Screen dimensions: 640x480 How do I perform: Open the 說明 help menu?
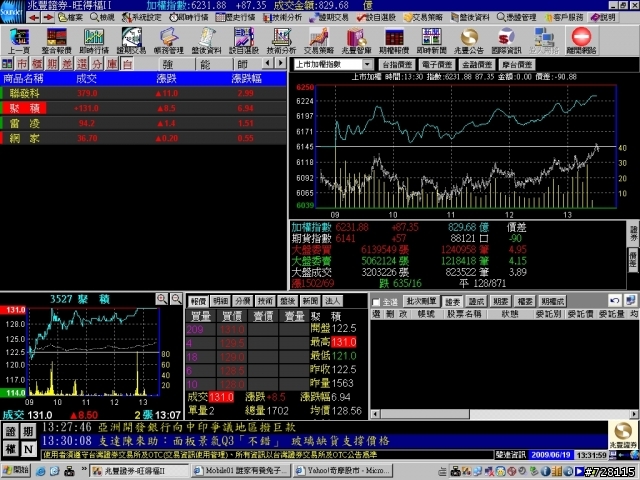click(603, 18)
